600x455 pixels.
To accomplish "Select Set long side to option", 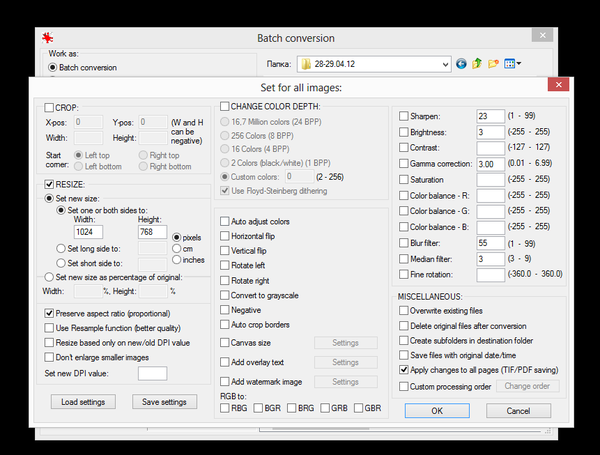I will [61, 249].
